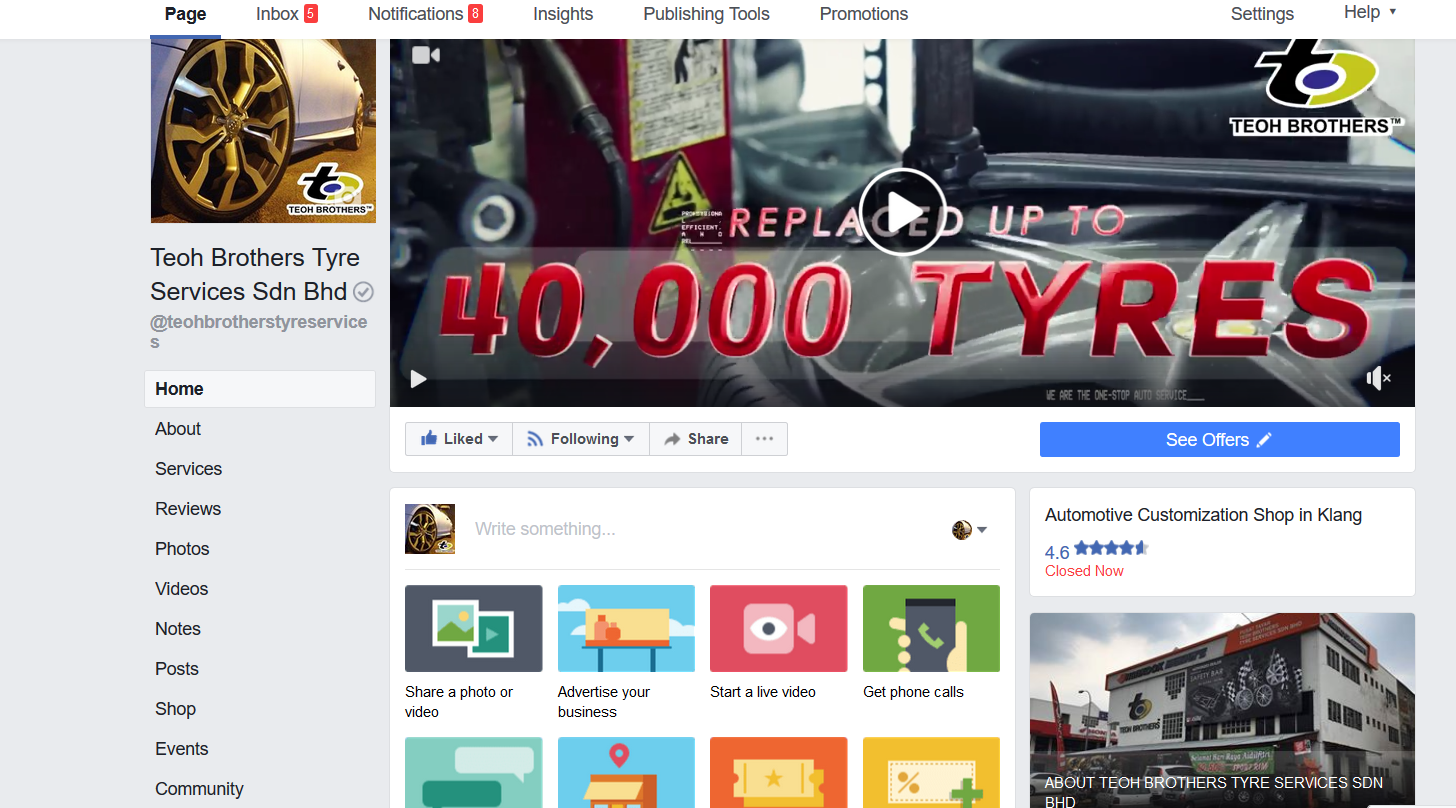This screenshot has width=1456, height=808.
Task: Open Events in the sidebar
Action: tap(182, 749)
